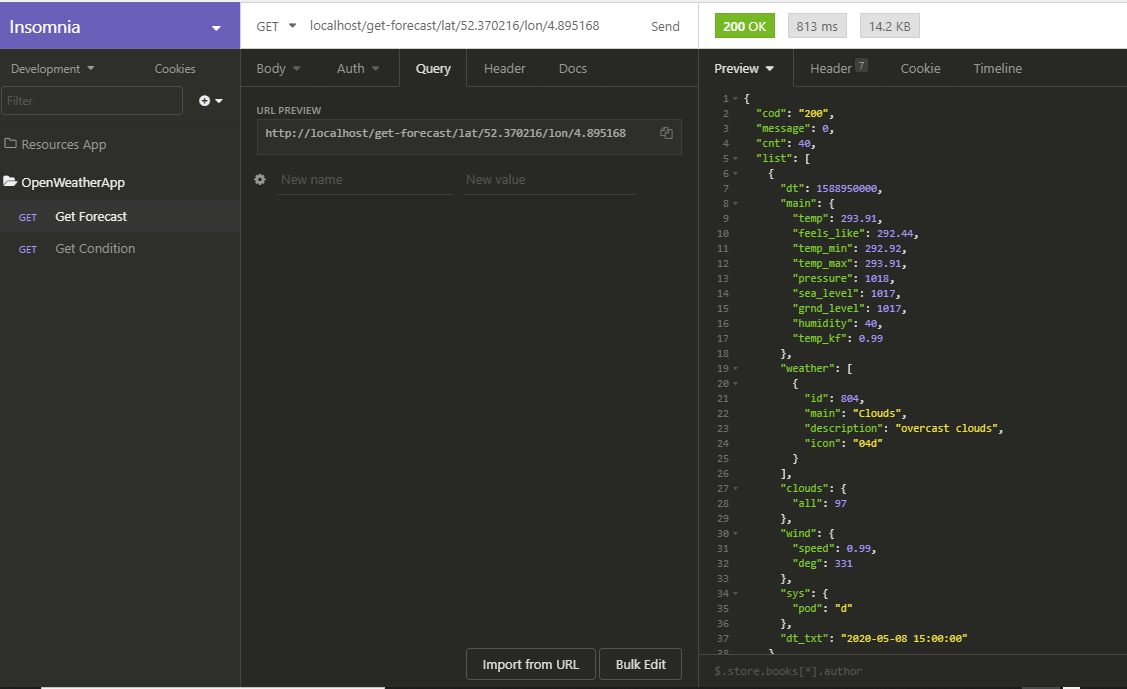Click the "temp" value 293.91

click(859, 218)
